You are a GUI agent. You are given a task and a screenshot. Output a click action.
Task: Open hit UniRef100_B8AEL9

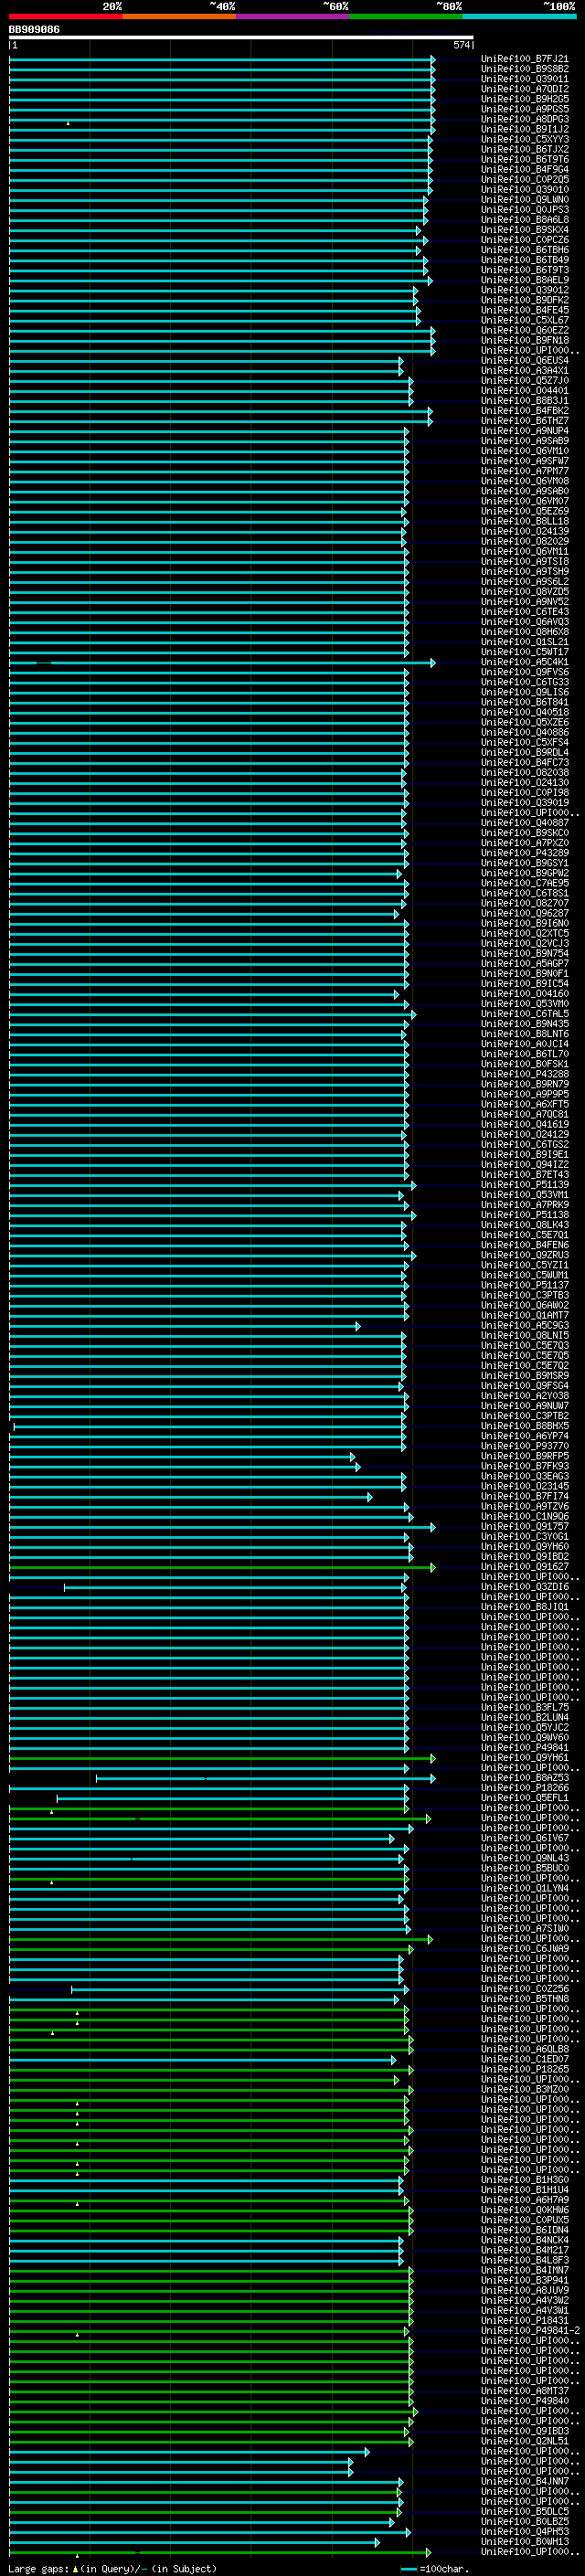click(x=525, y=280)
